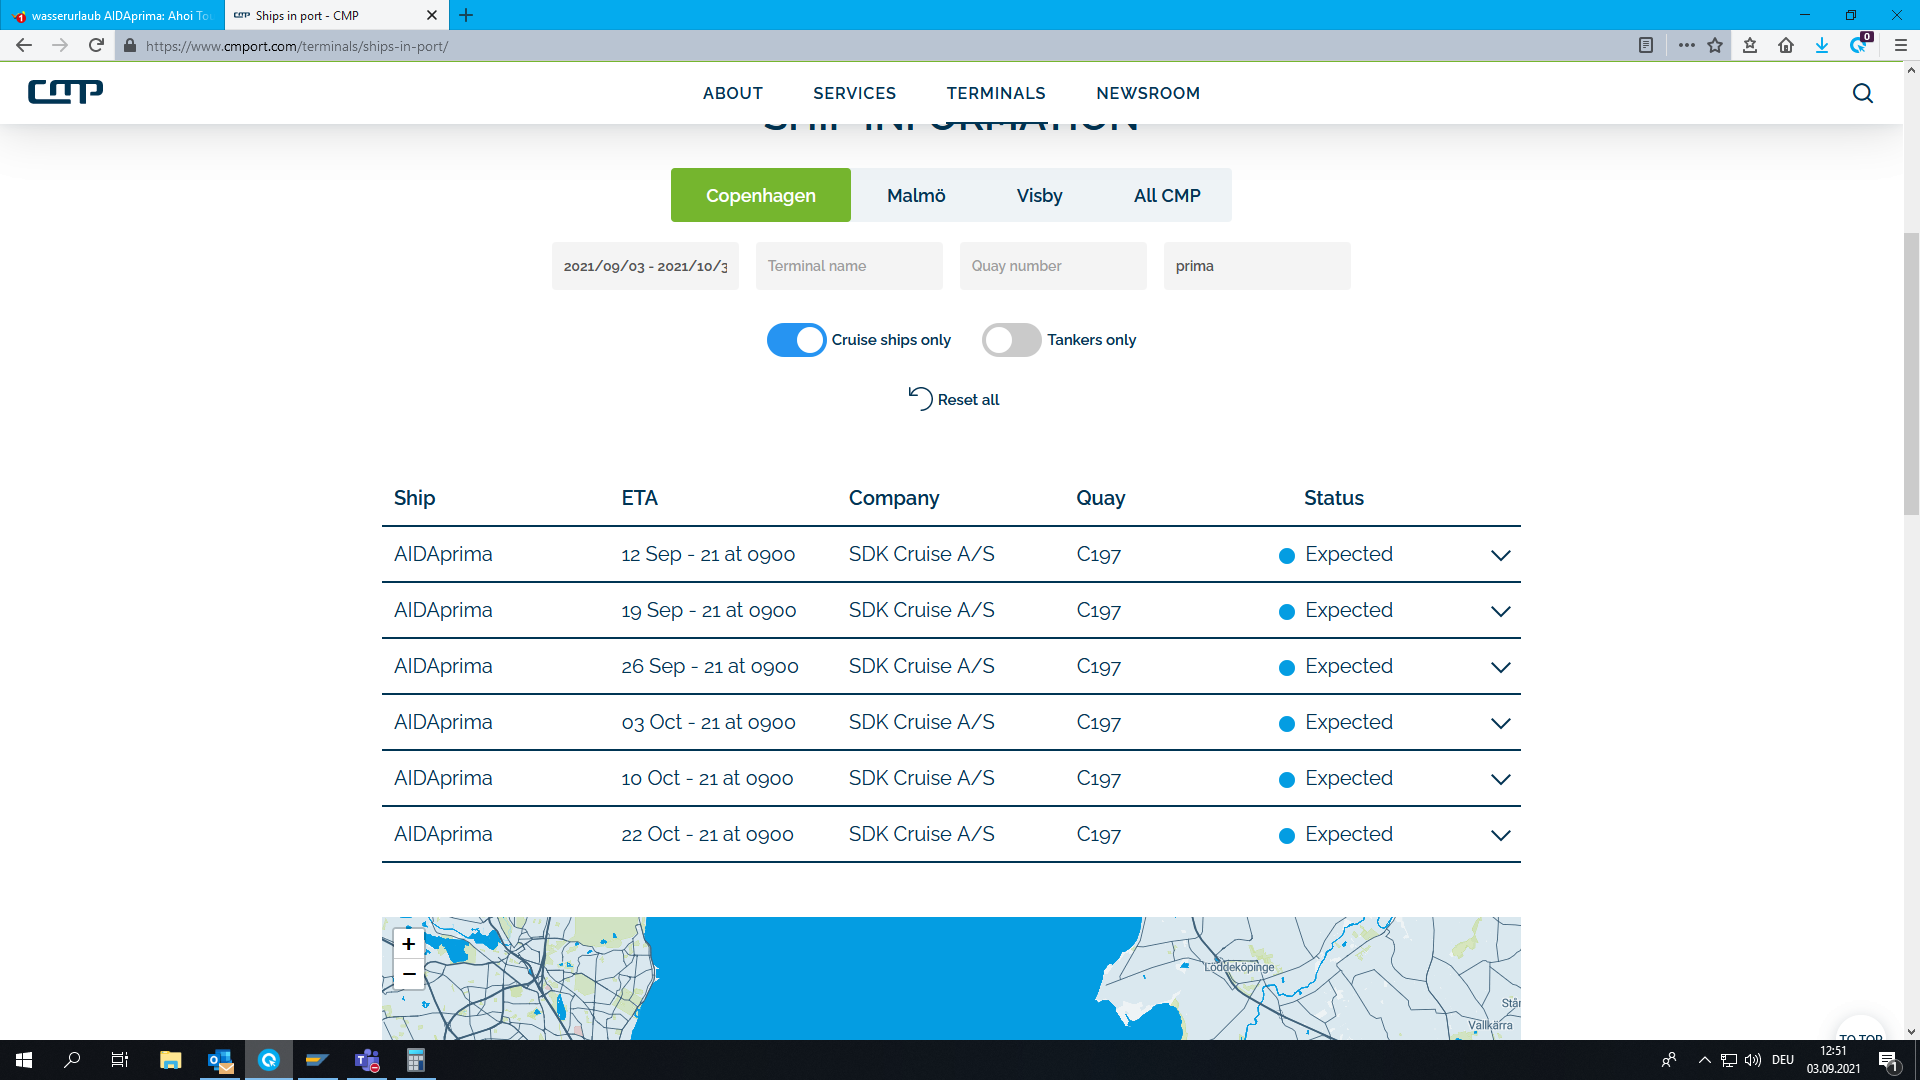This screenshot has width=1920, height=1080.
Task: Select the All CMP tab
Action: (x=1167, y=196)
